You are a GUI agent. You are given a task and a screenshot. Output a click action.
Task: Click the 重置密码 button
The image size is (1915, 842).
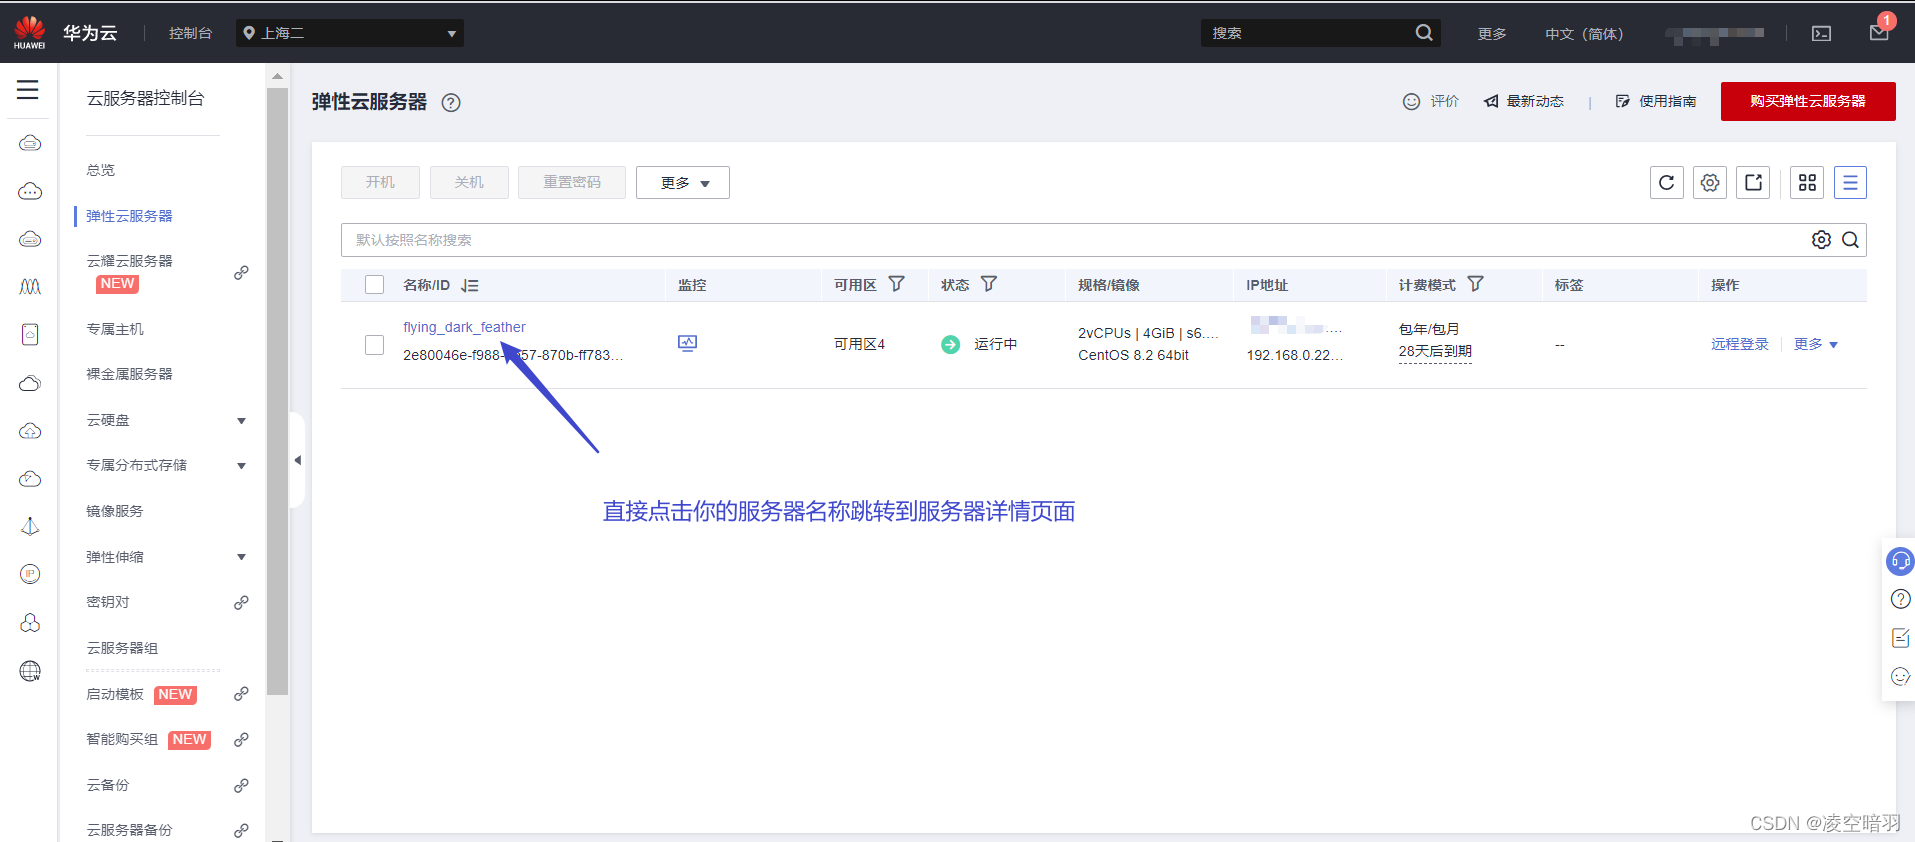coord(572,183)
